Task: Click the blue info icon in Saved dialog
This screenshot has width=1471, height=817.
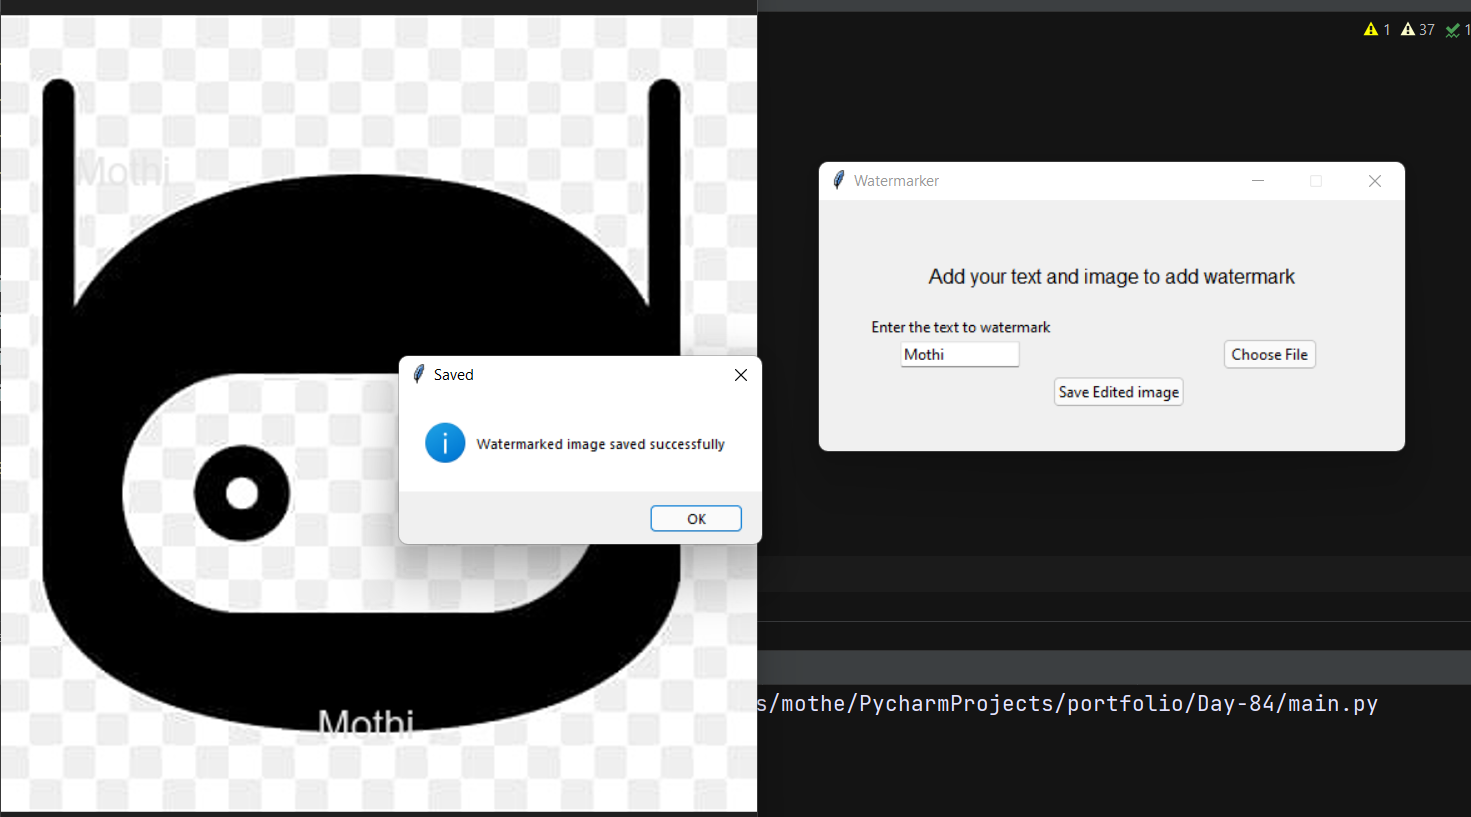Action: [445, 443]
